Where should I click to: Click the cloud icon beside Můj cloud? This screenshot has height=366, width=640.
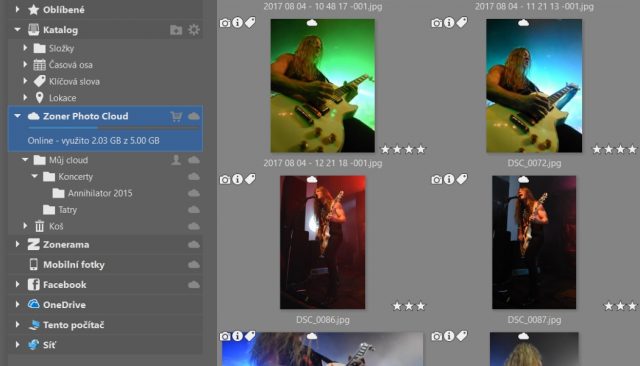pos(194,160)
